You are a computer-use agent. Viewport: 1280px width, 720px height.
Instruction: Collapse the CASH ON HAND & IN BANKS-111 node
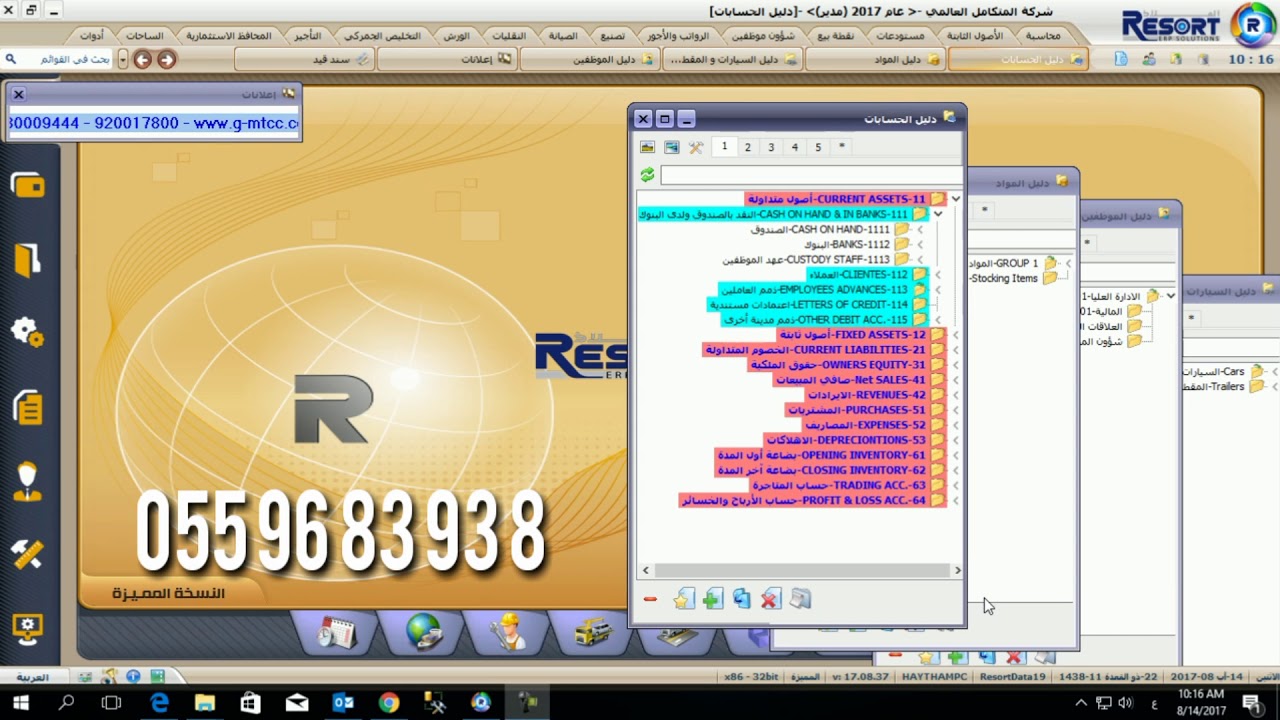click(x=938, y=214)
